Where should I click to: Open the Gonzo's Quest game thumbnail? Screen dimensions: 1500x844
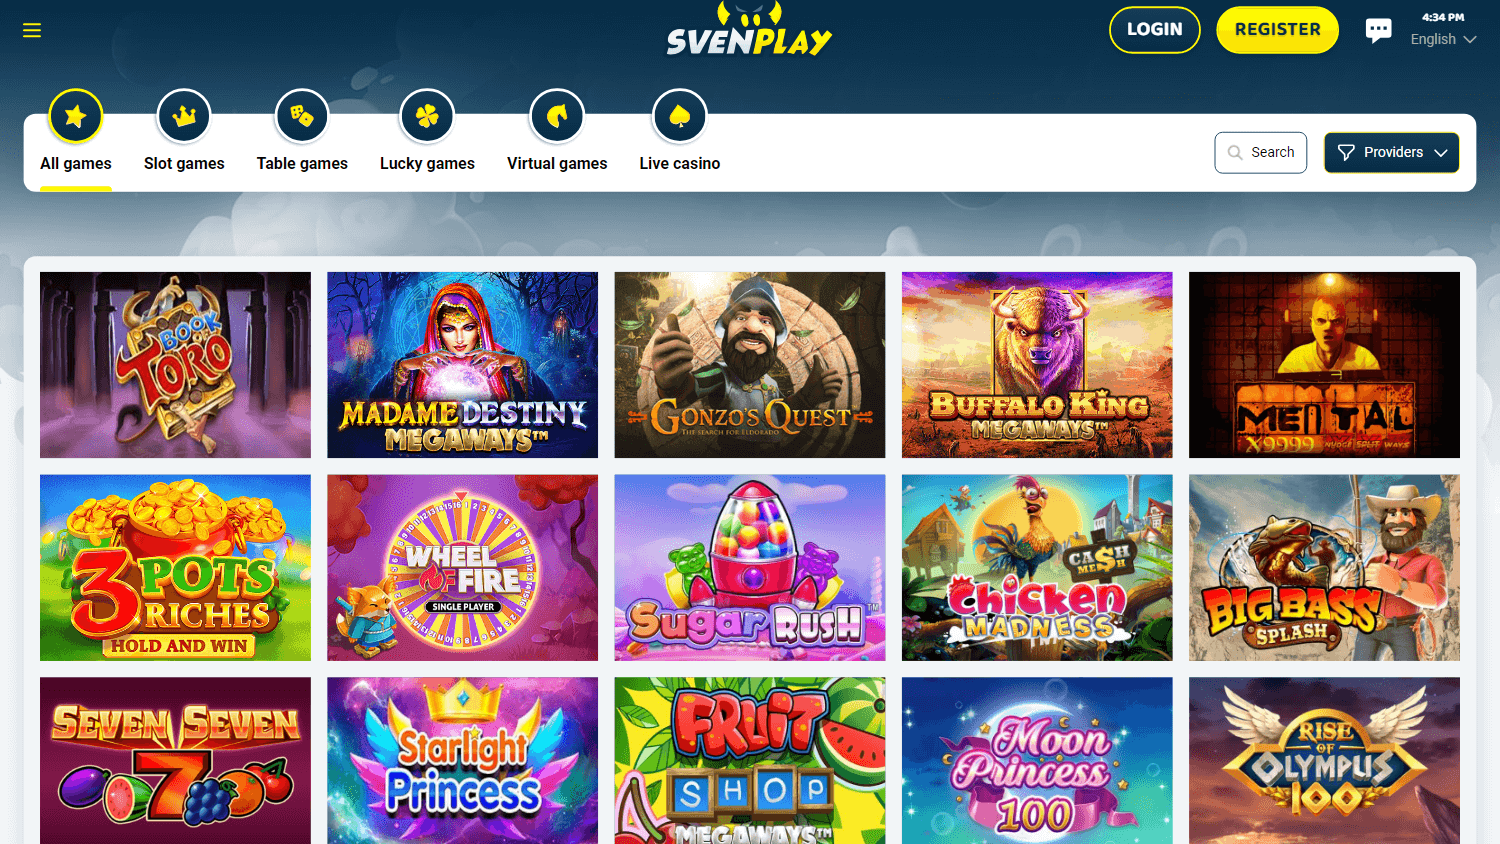(x=750, y=365)
